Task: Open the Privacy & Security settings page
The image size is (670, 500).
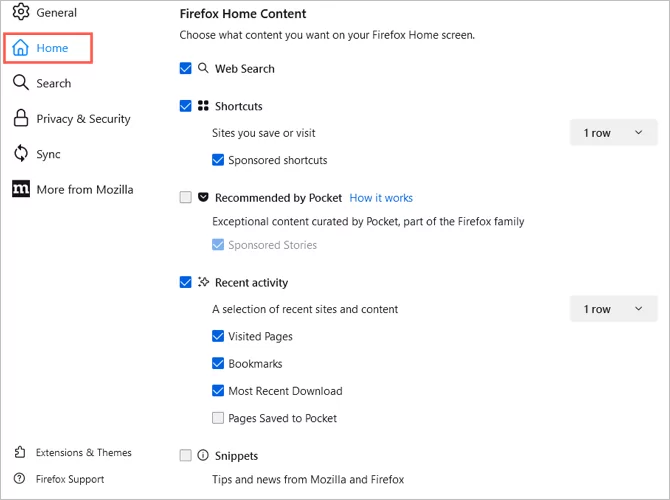Action: point(83,119)
